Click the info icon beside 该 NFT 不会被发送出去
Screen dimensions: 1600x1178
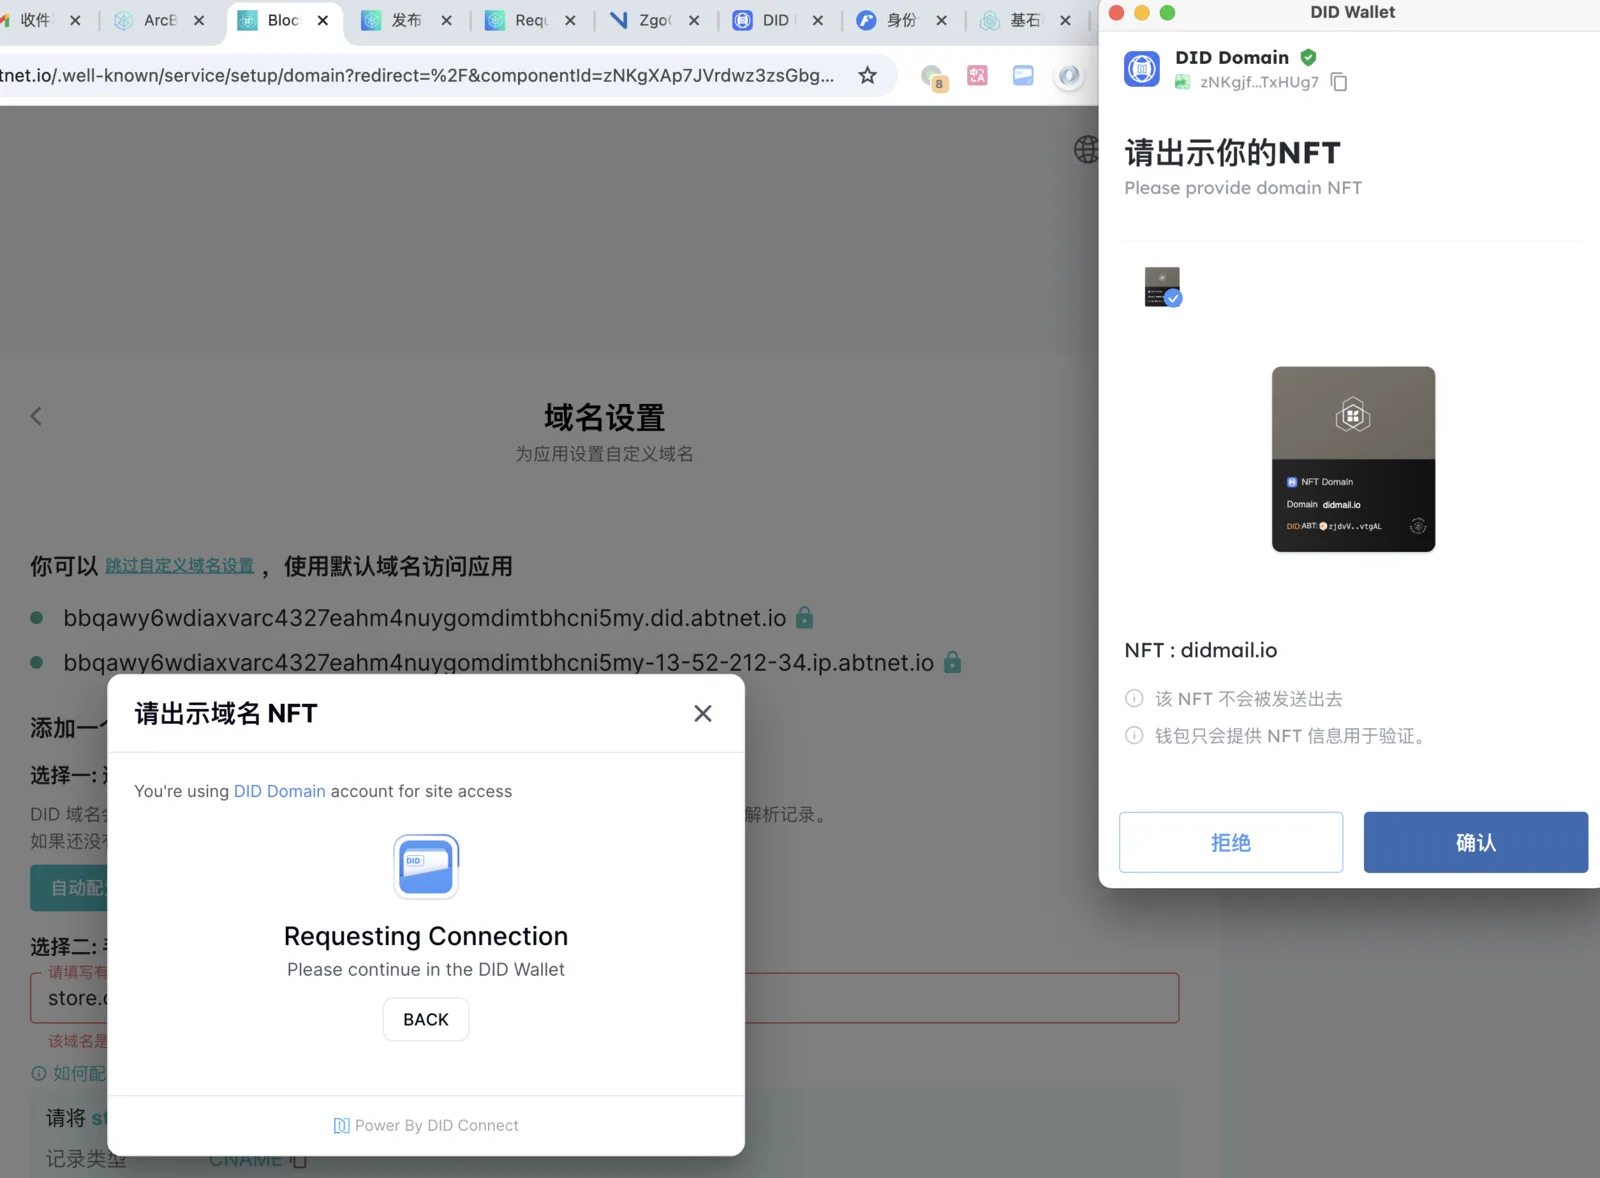pyautogui.click(x=1134, y=698)
